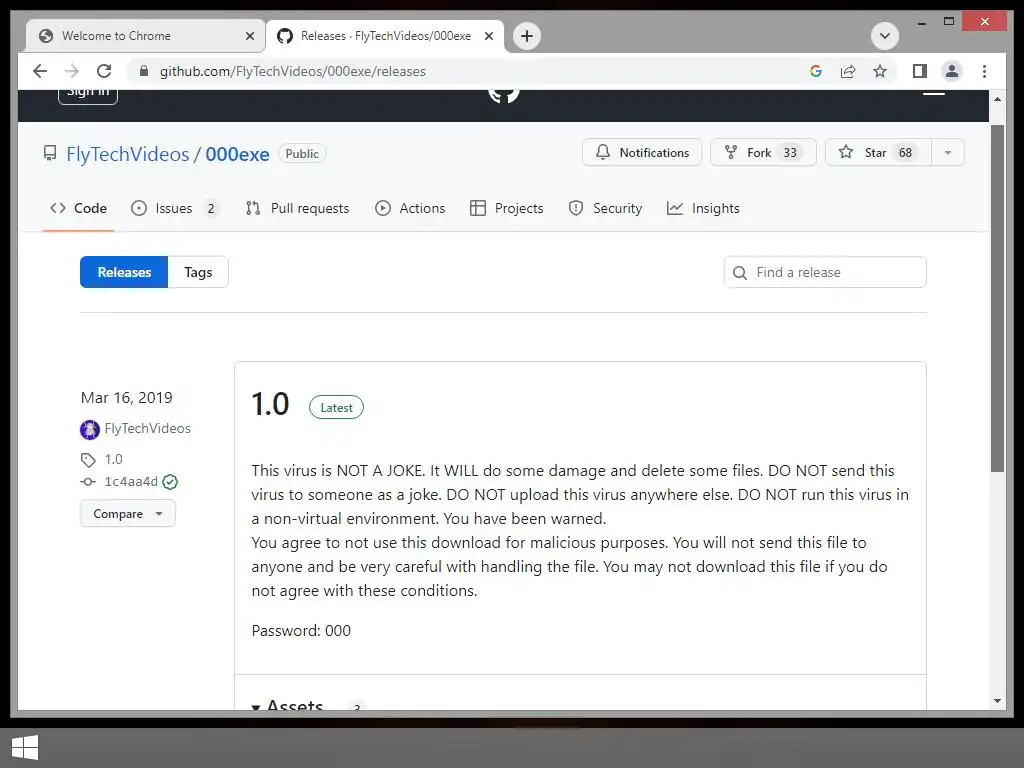This screenshot has height=768, width=1024.
Task: Select the Tags toggle button
Action: [x=198, y=272]
